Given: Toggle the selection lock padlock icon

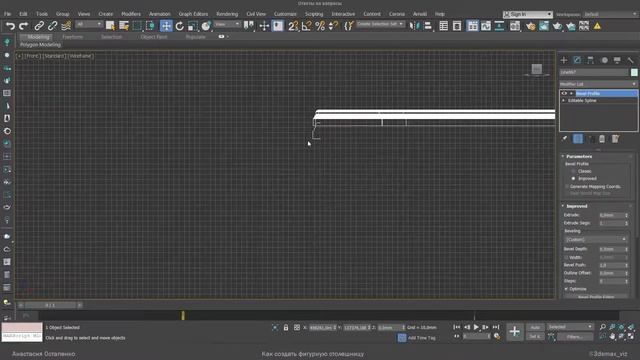Looking at the screenshot, I should click(286, 327).
